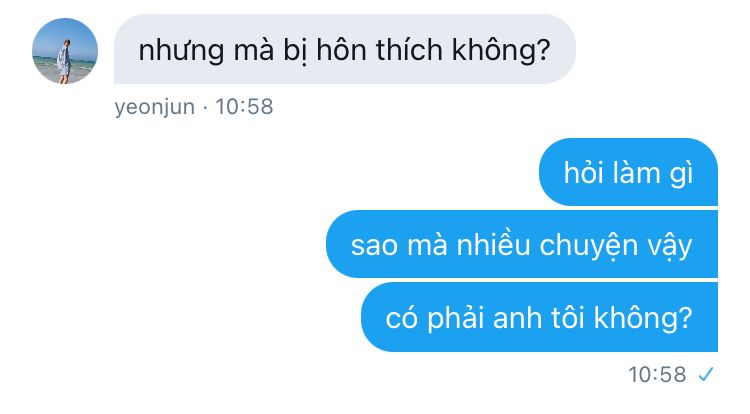Click 'không?' in the gray received bubble
Viewport: 750px width, 414px height.
tap(501, 51)
